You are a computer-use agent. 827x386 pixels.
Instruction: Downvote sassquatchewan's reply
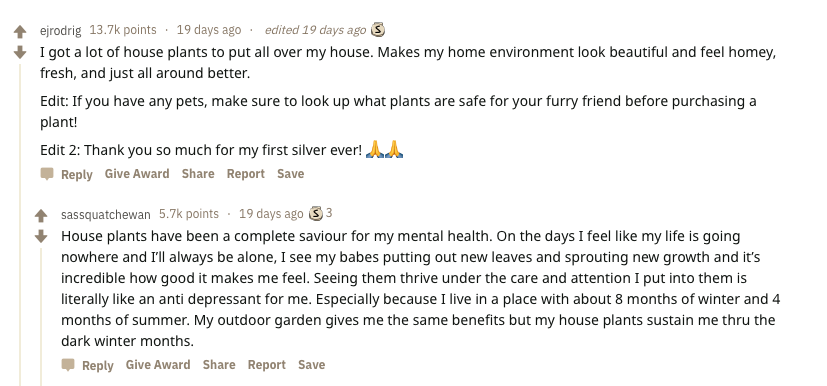41,236
